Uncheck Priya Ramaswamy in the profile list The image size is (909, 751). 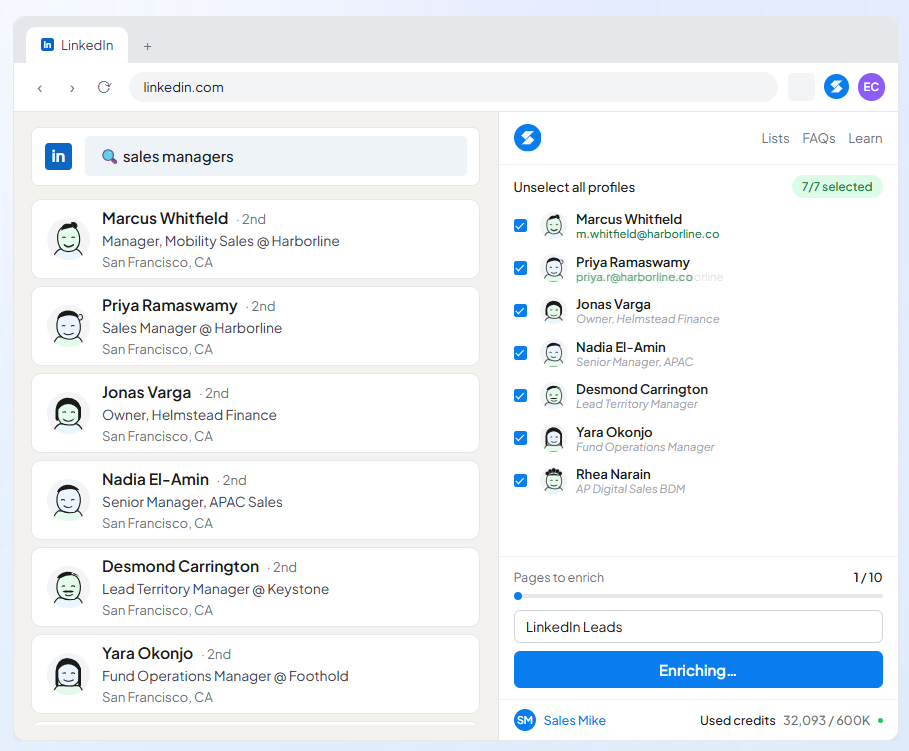click(521, 268)
